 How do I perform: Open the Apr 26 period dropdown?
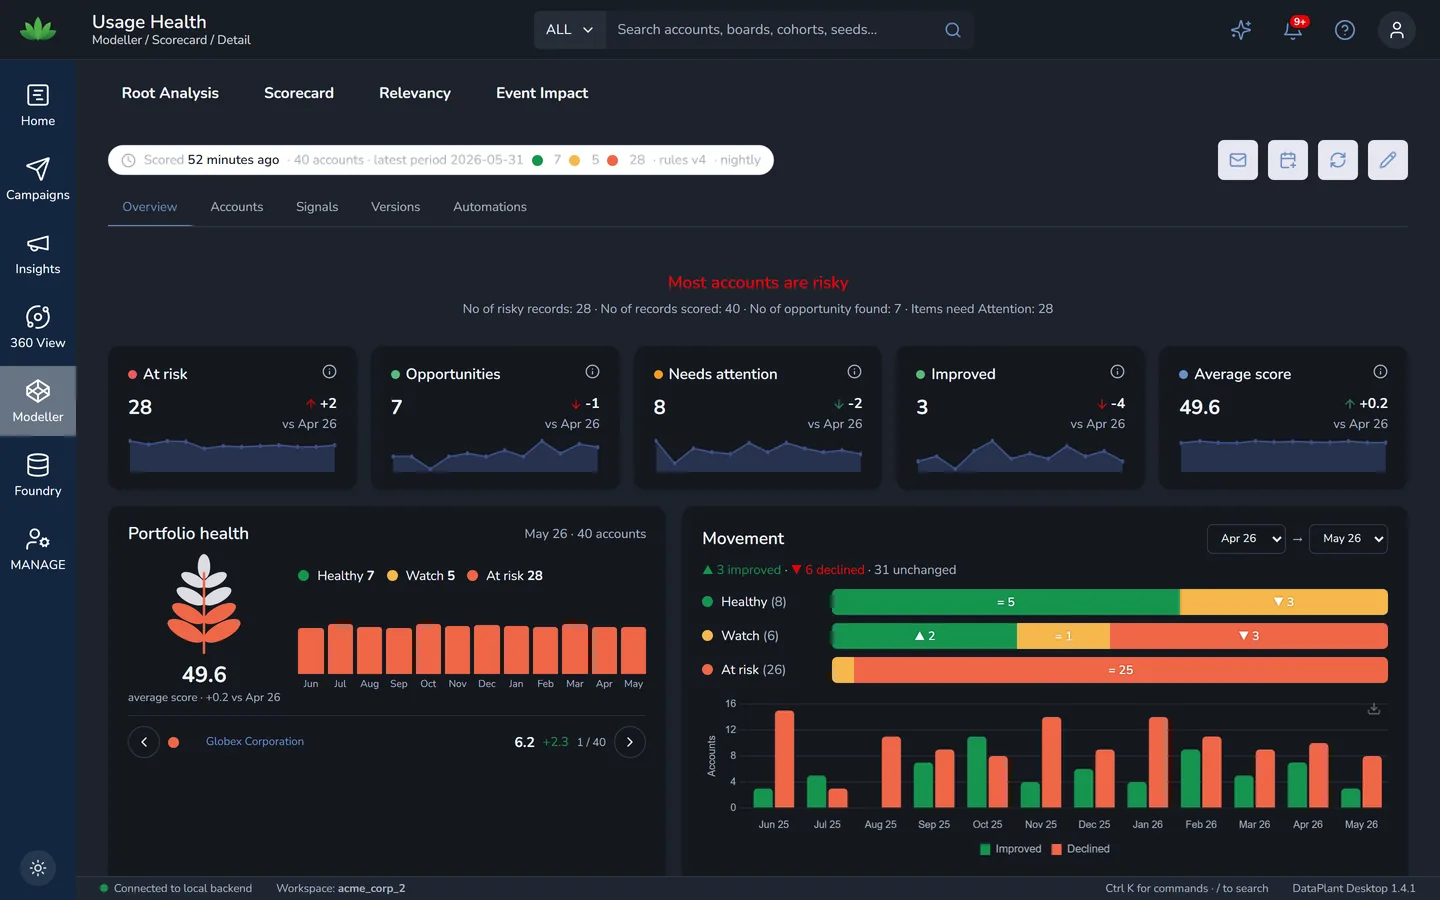pyautogui.click(x=1246, y=539)
